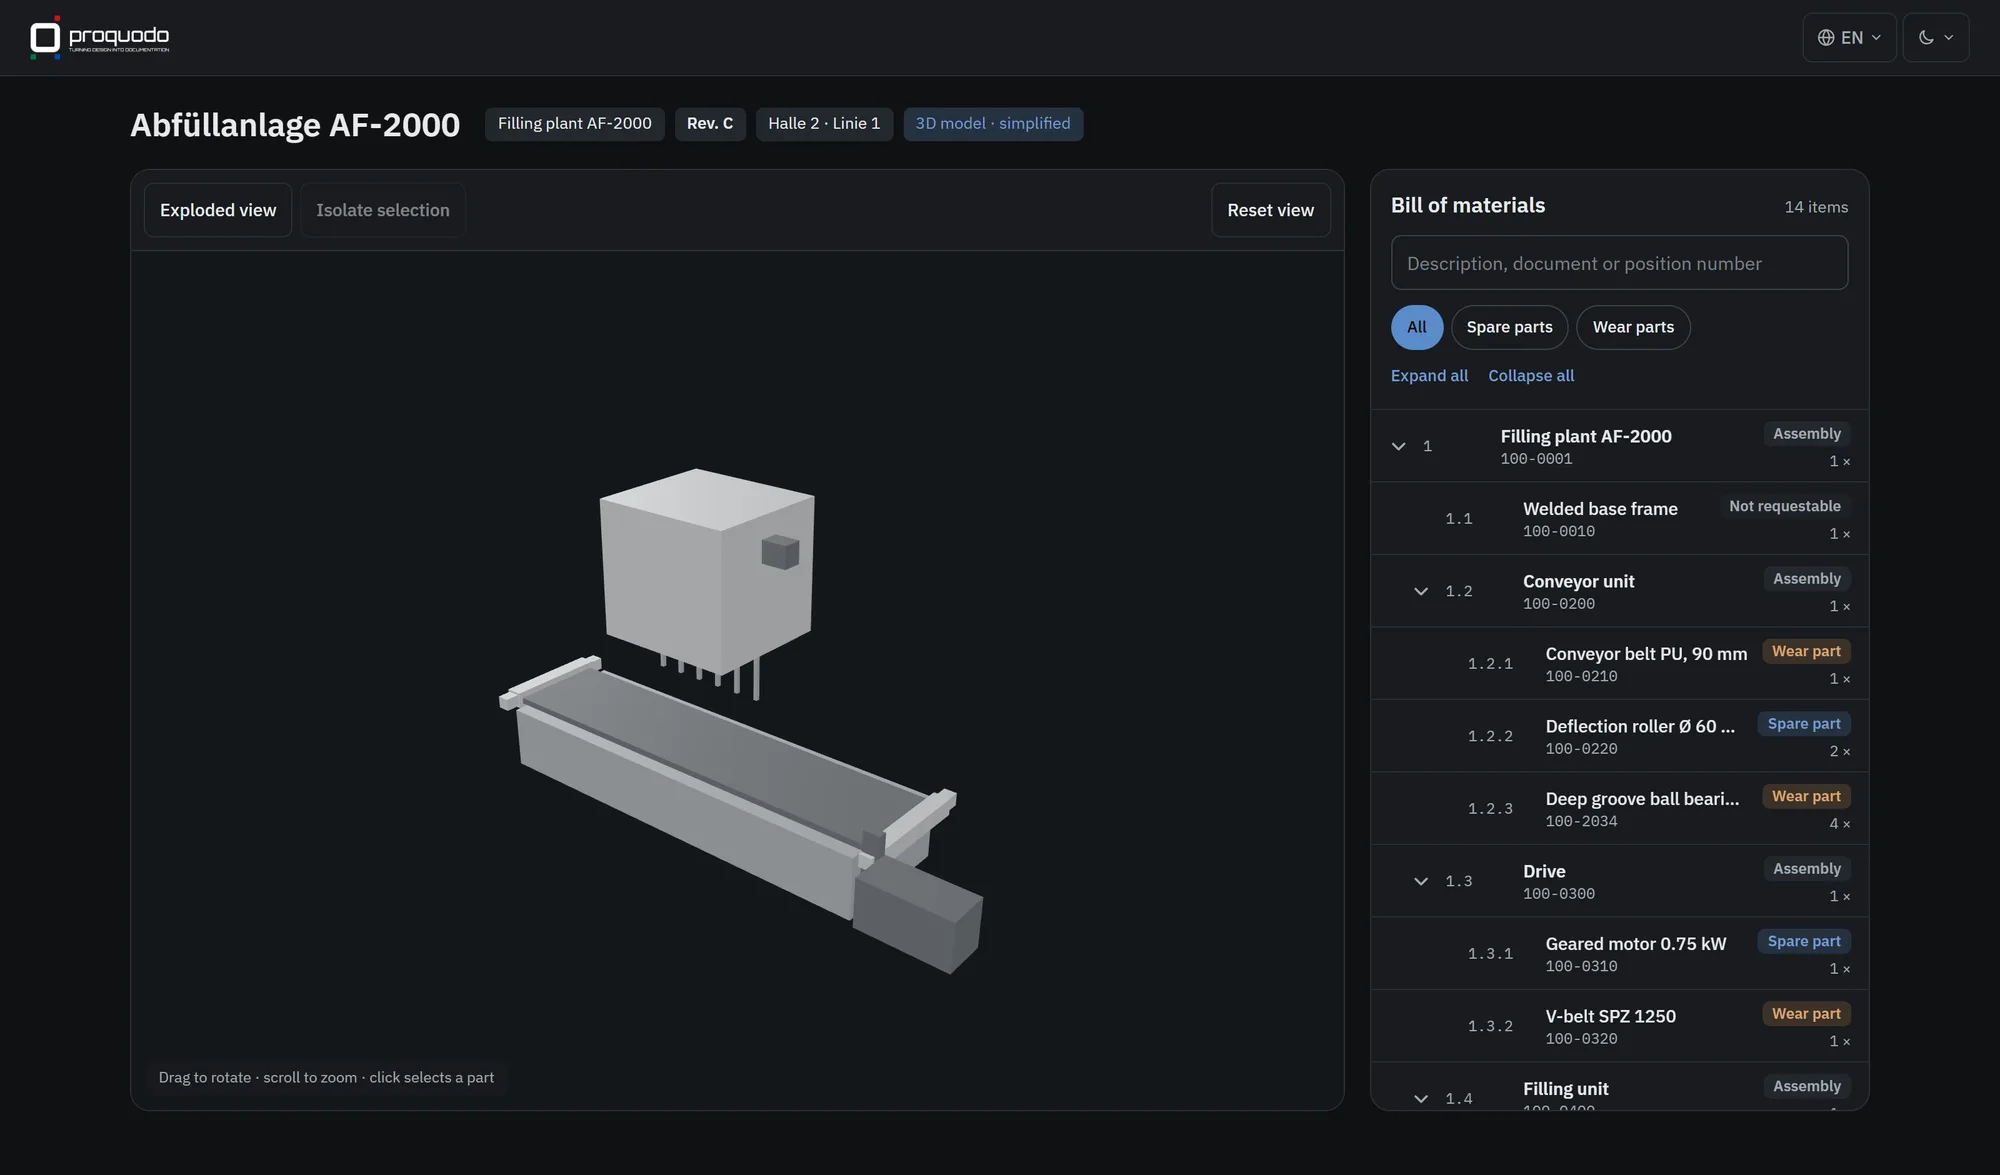Click Collapse all link
Image resolution: width=2000 pixels, height=1175 pixels.
pos(1531,376)
